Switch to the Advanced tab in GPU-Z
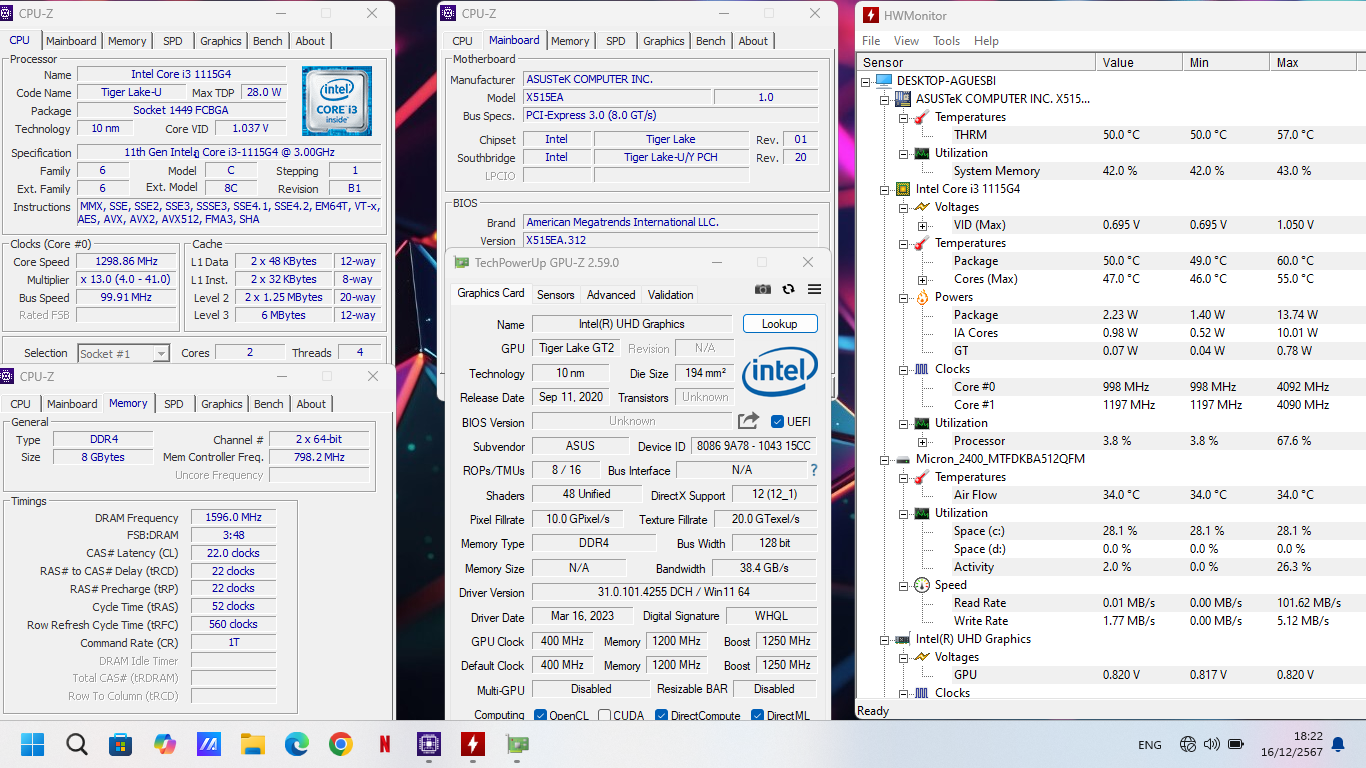Screen dimensions: 1366x768 [x=611, y=295]
